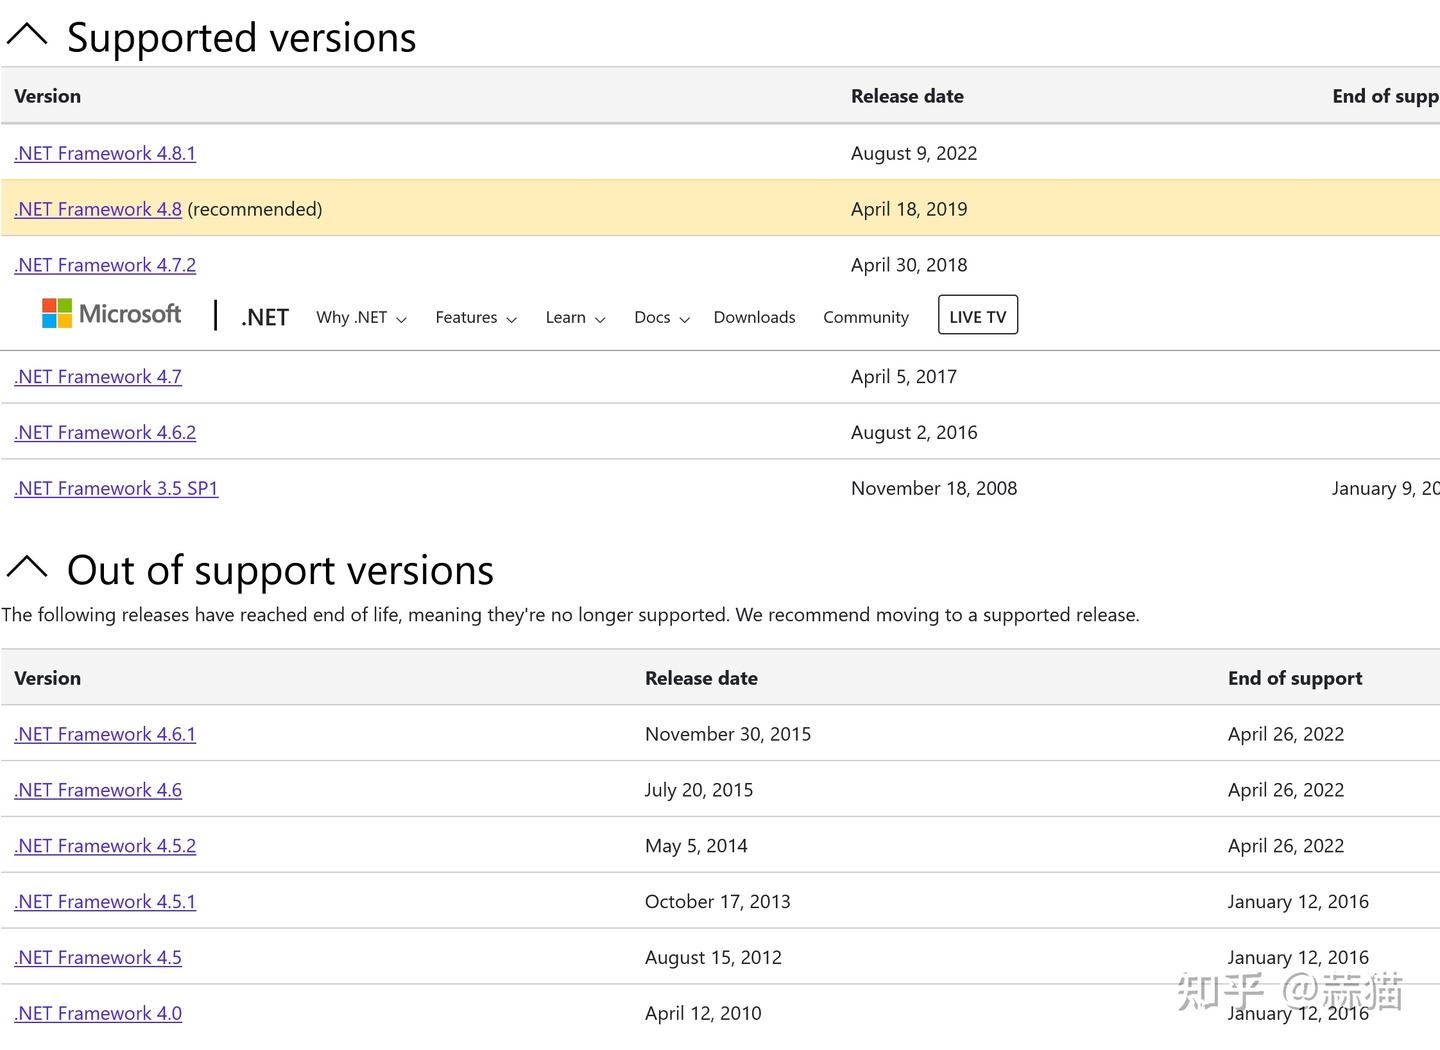Click the LIVE TV button

coord(977,315)
